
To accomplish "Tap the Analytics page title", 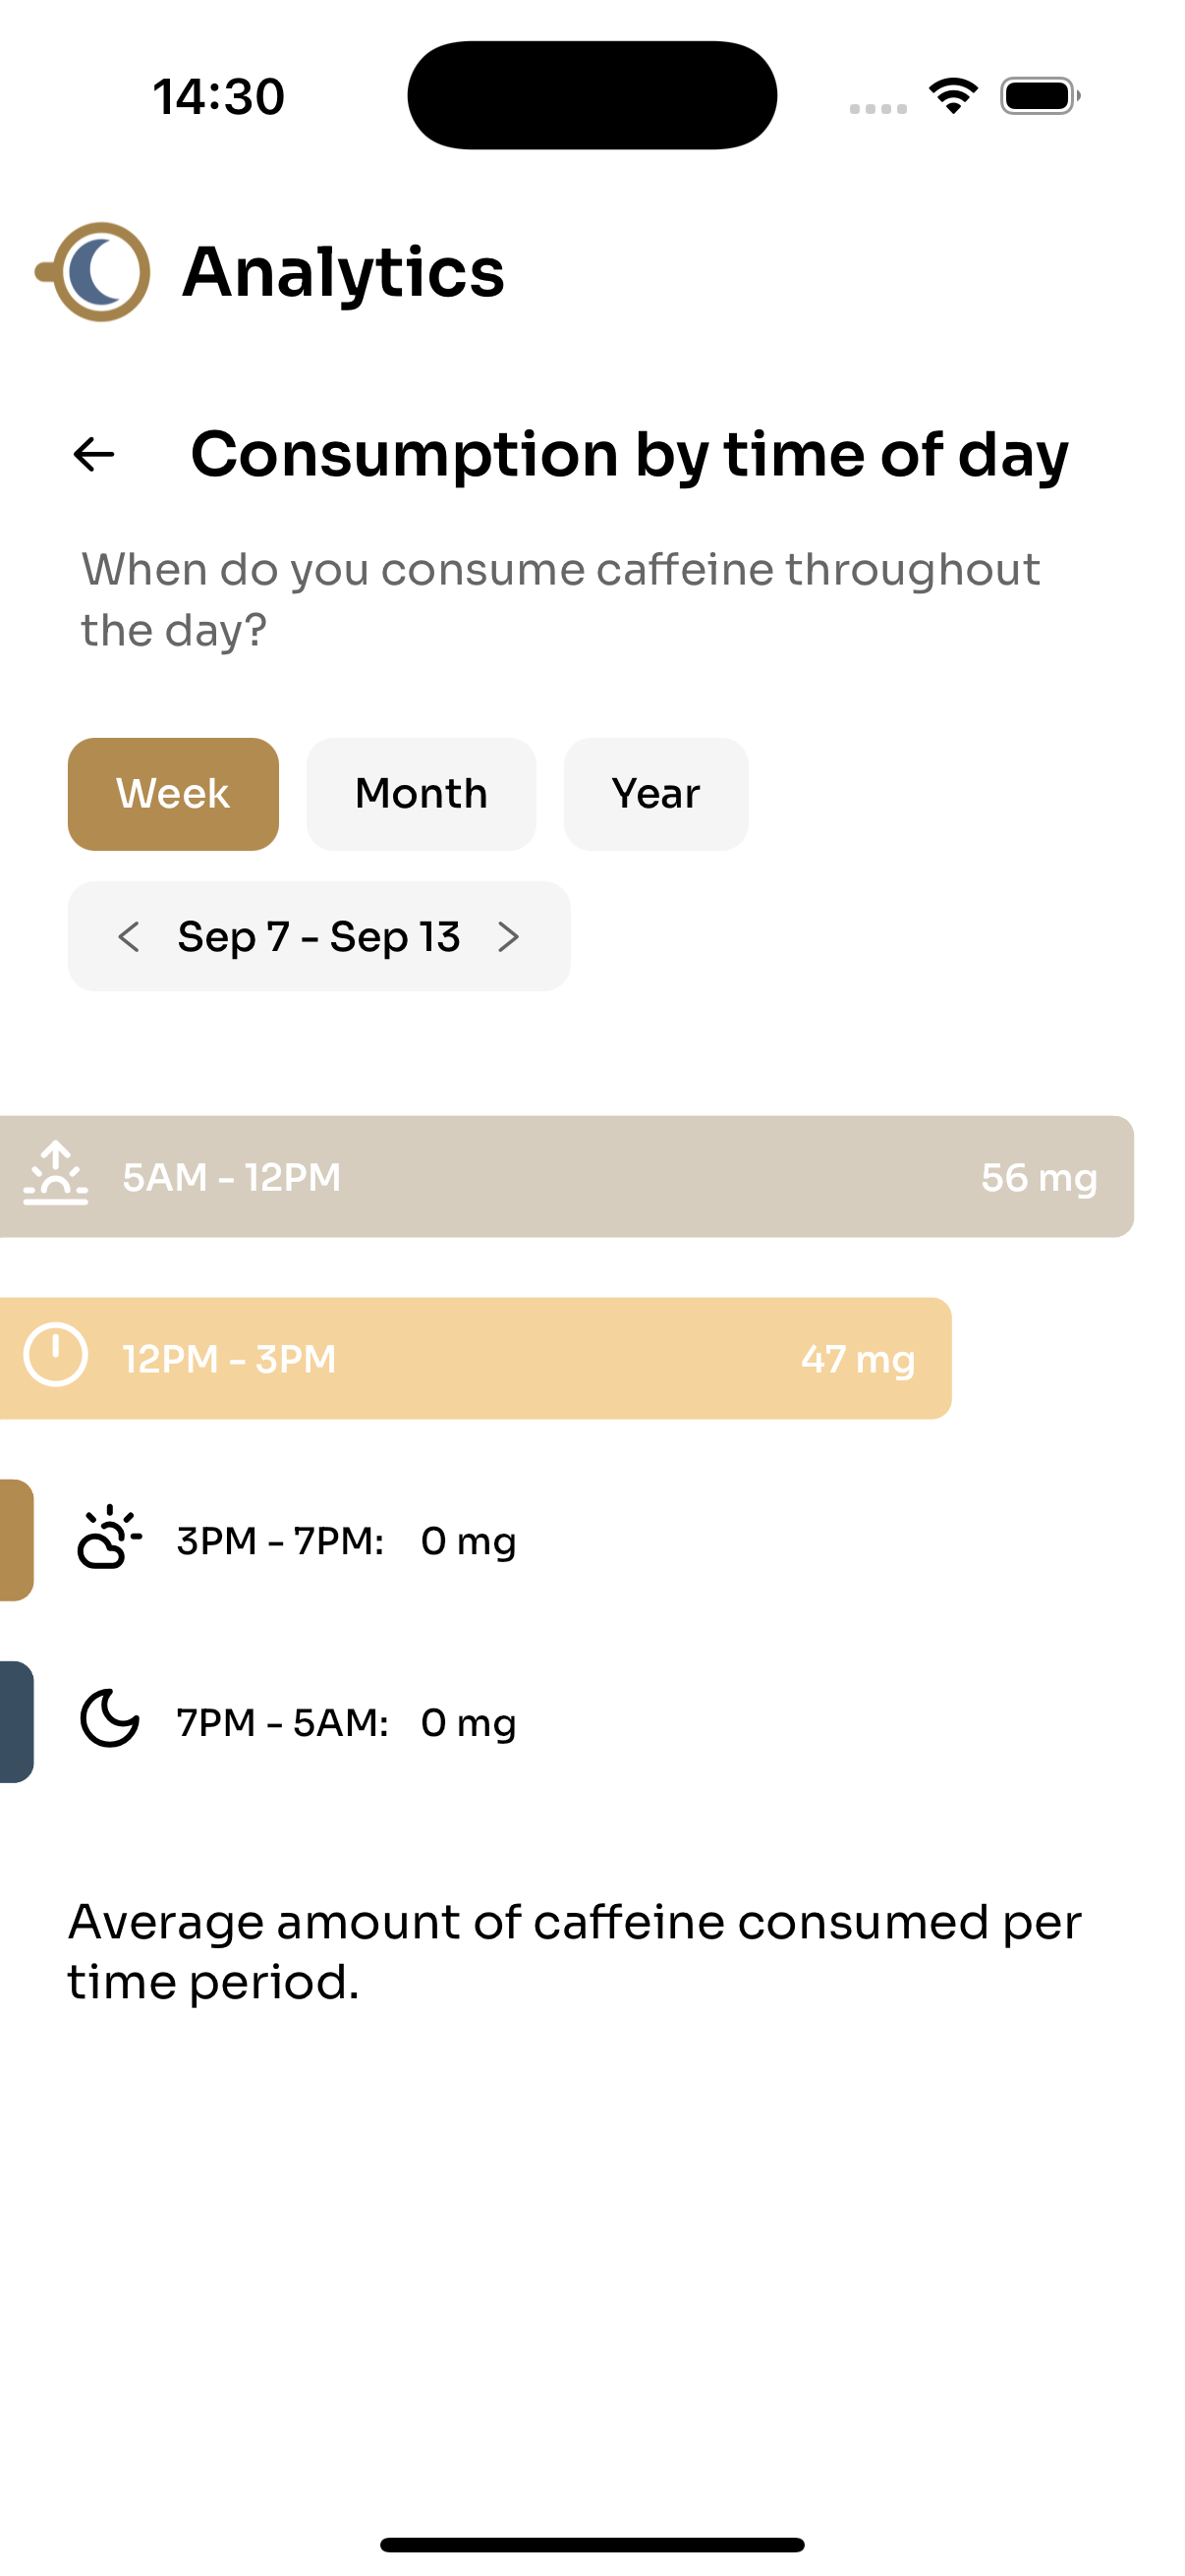I will (344, 272).
